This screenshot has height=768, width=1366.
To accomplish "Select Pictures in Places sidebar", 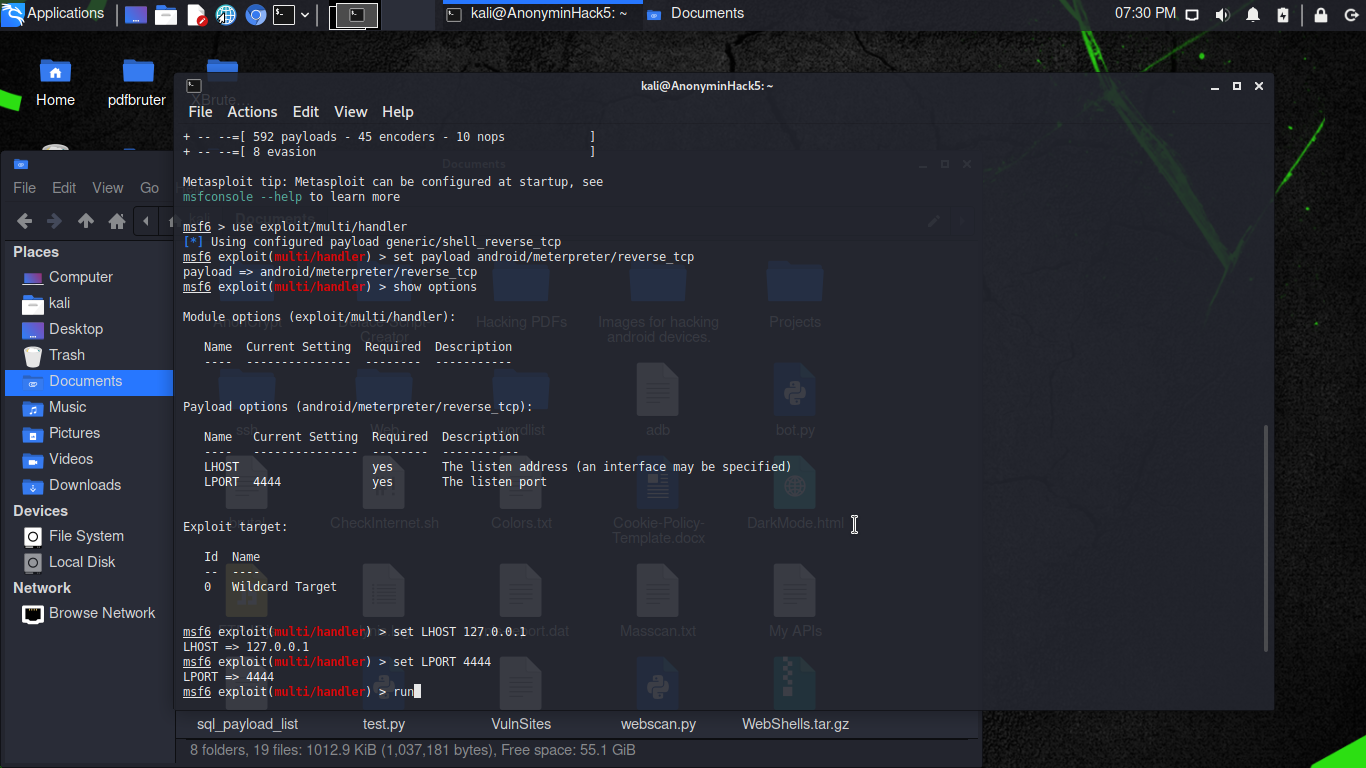I will pos(89,433).
